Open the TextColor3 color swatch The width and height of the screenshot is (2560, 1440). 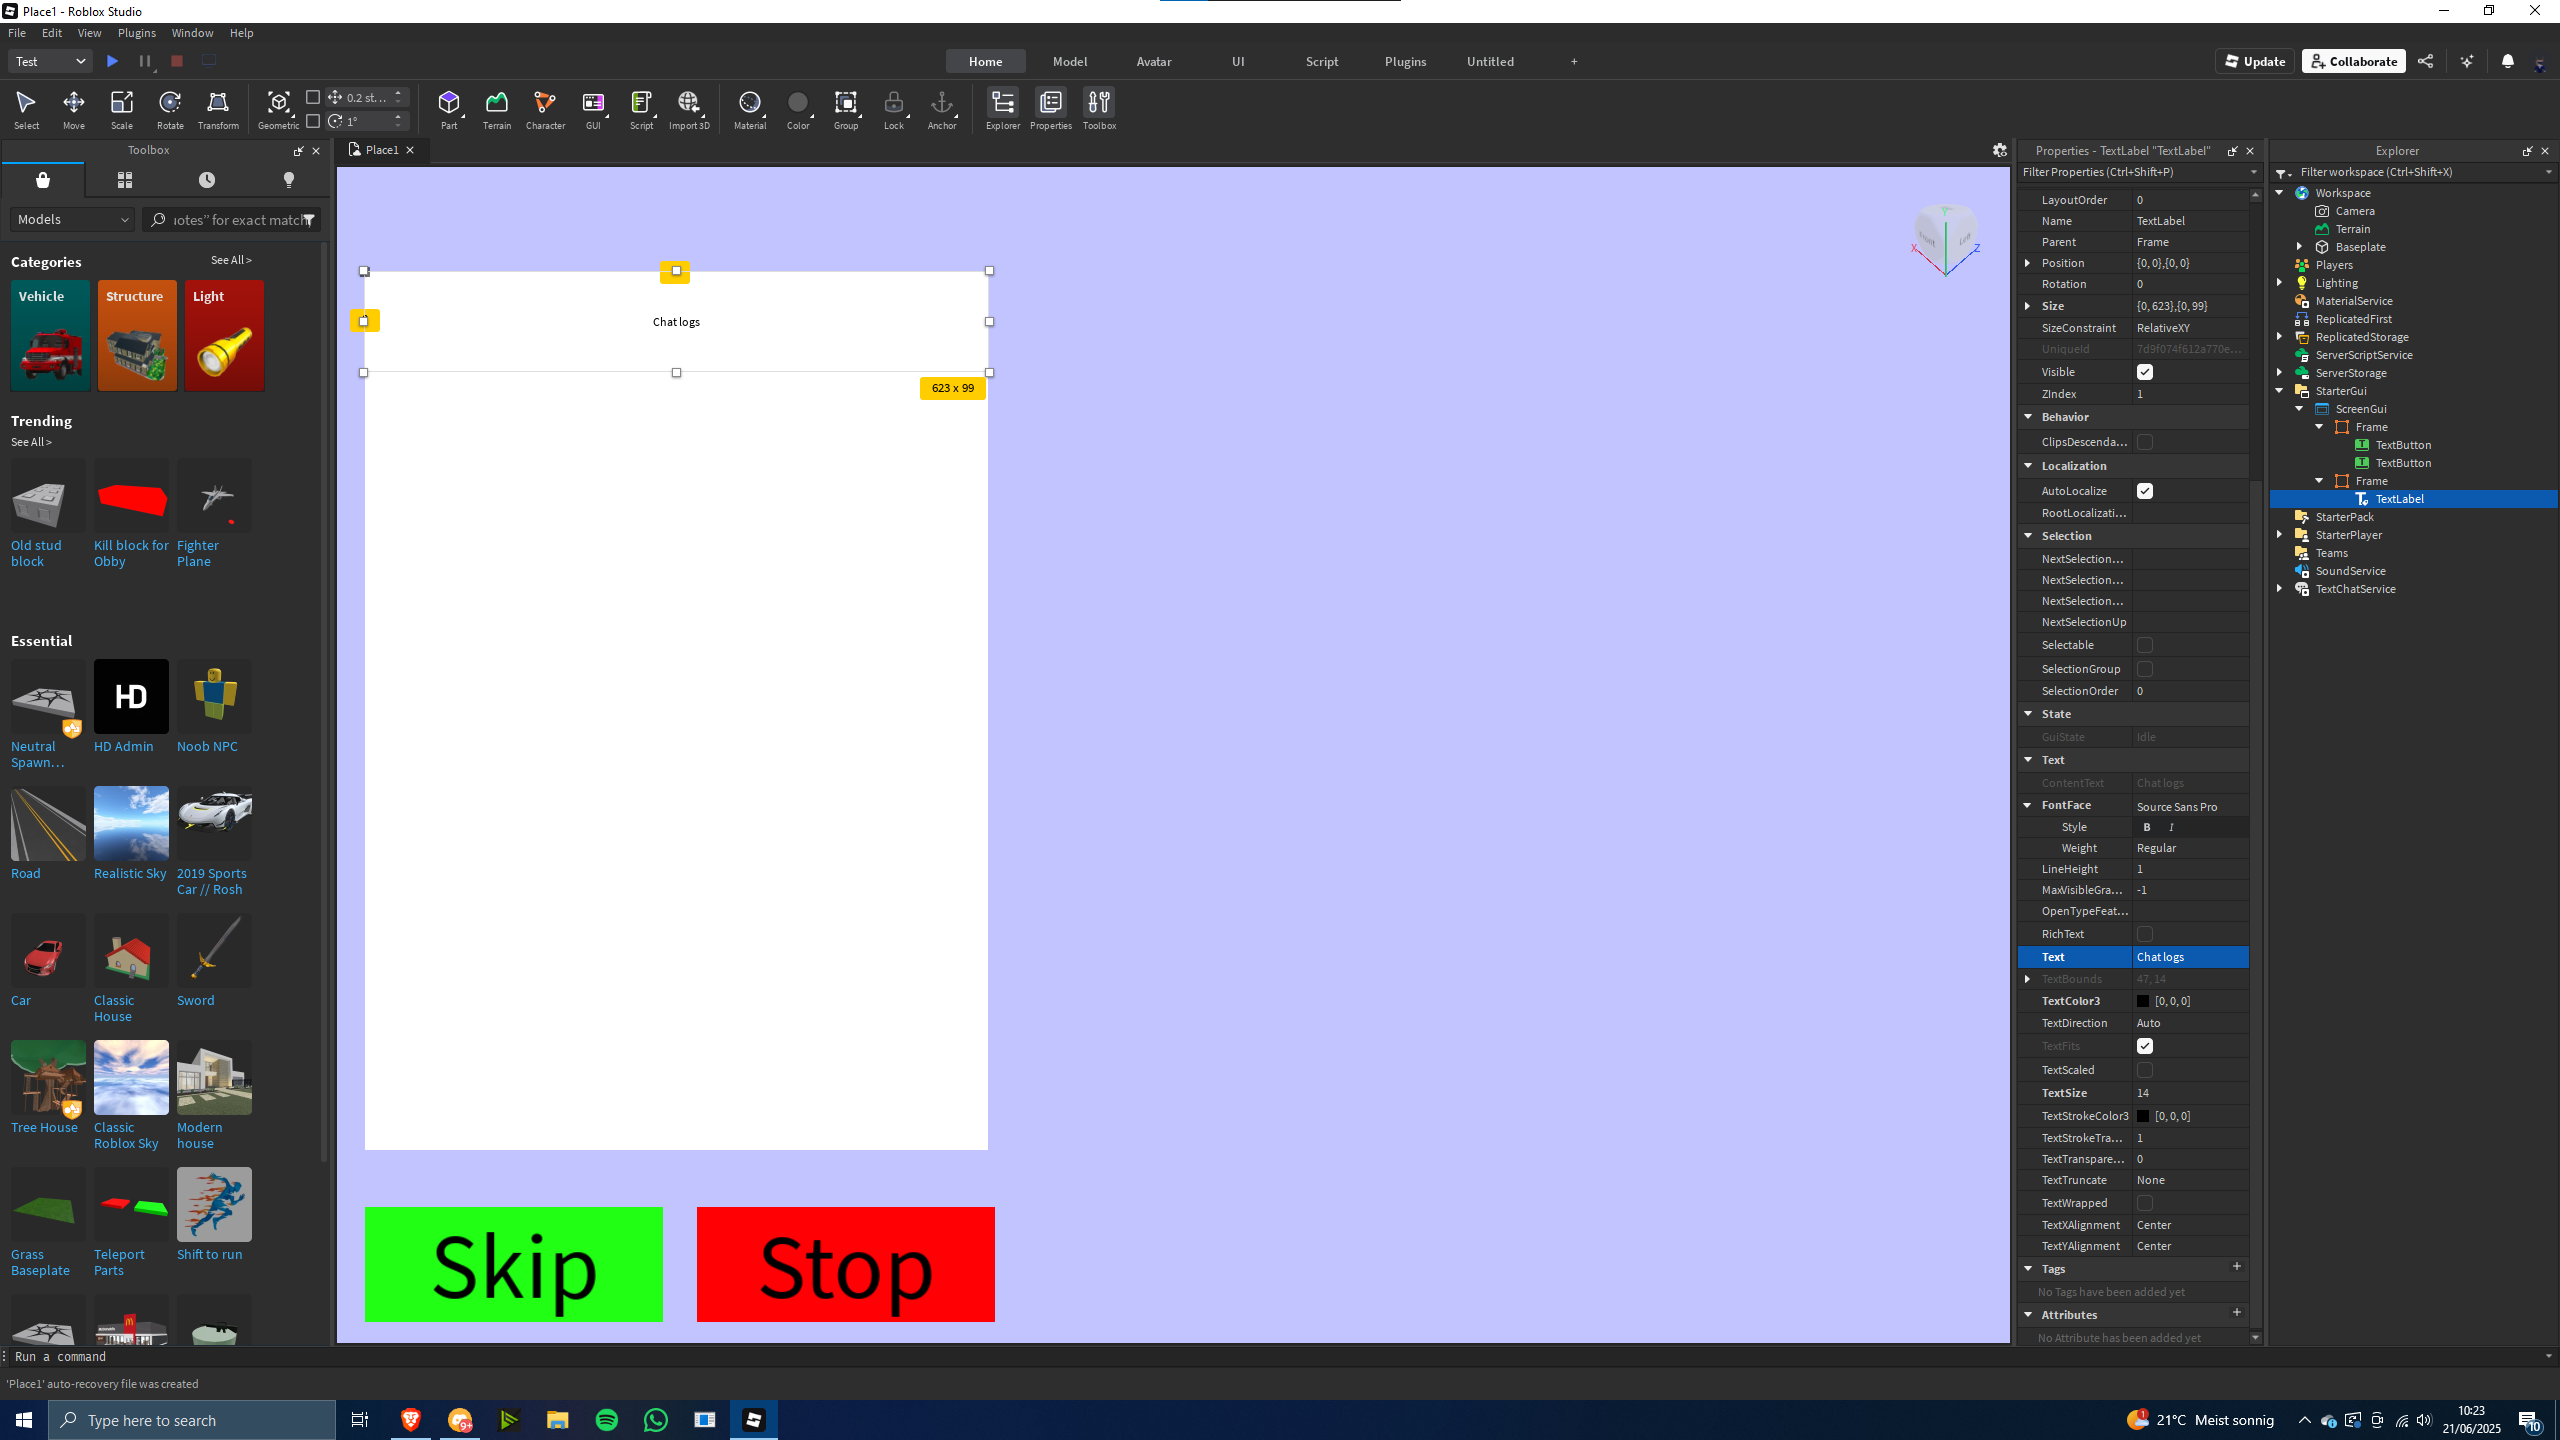tap(2143, 1001)
